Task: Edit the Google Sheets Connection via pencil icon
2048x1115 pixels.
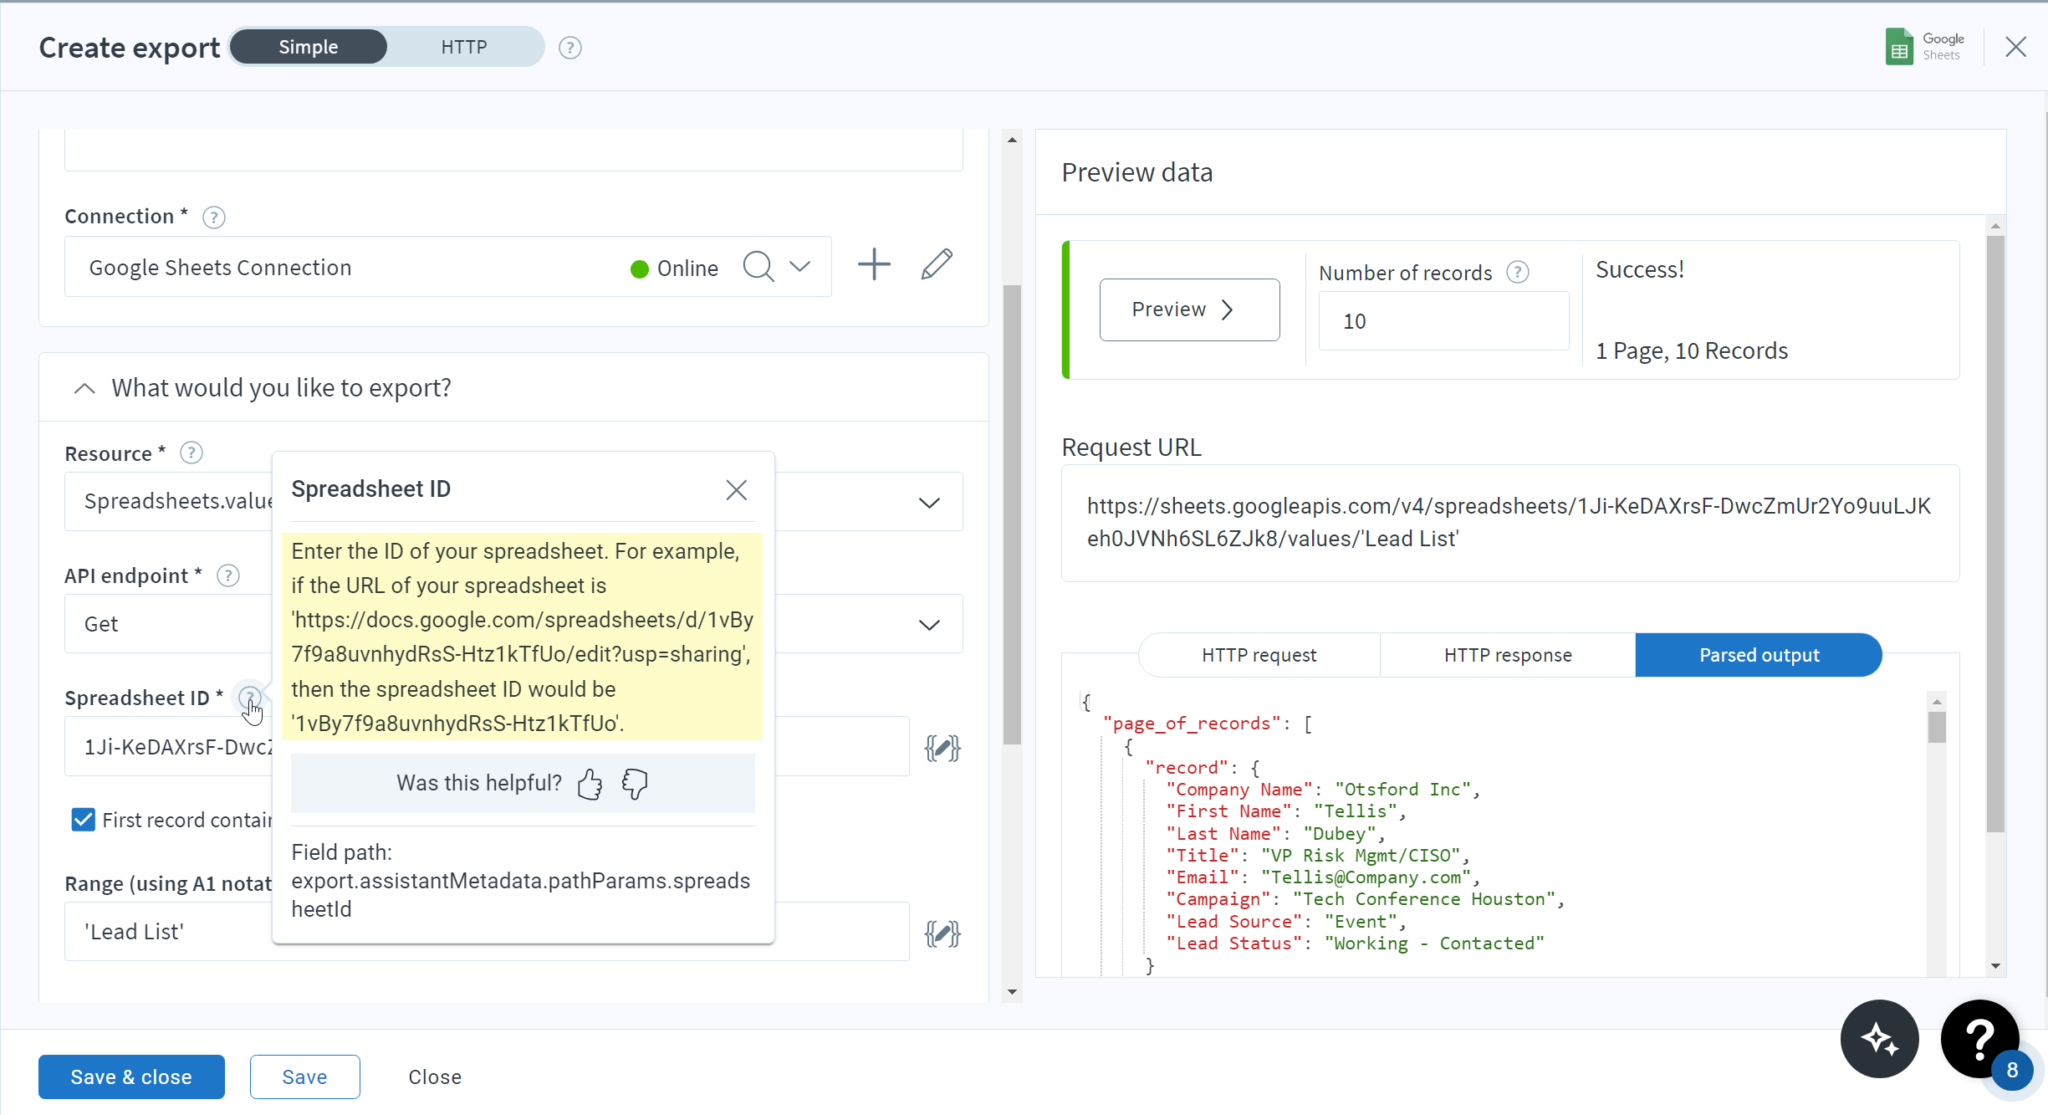Action: pos(934,264)
